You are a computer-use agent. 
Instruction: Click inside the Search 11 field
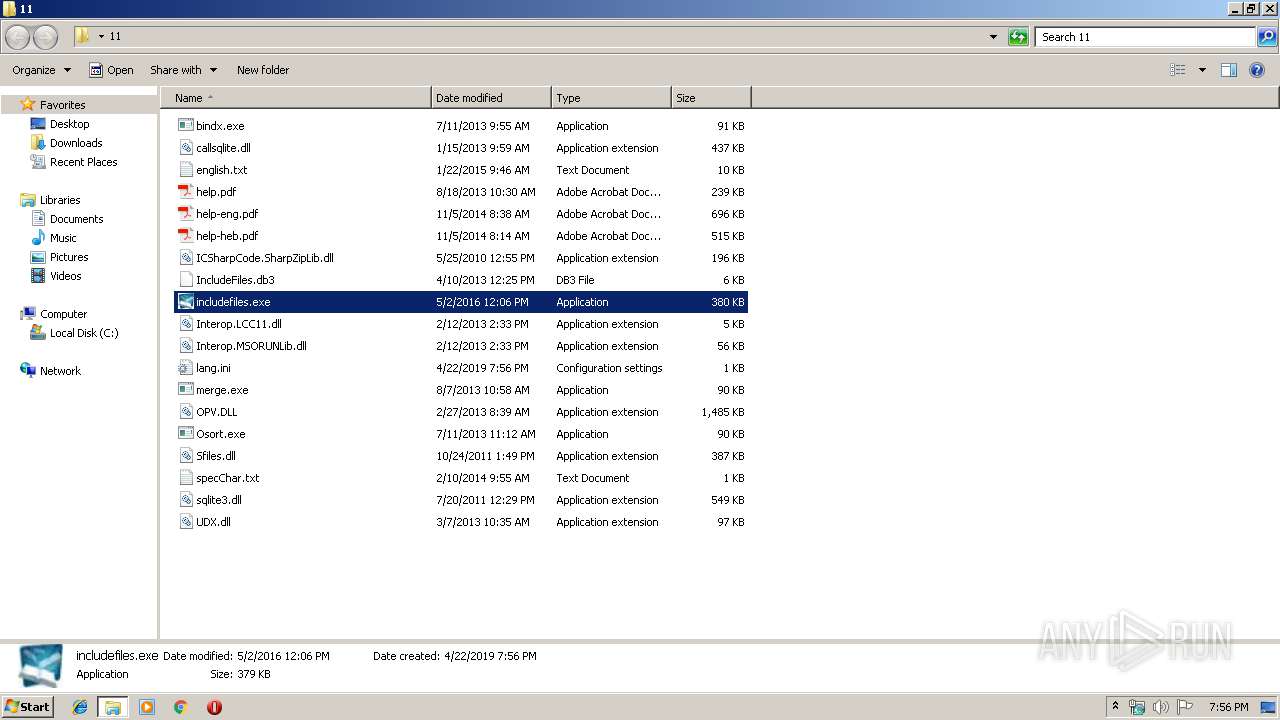click(1145, 37)
